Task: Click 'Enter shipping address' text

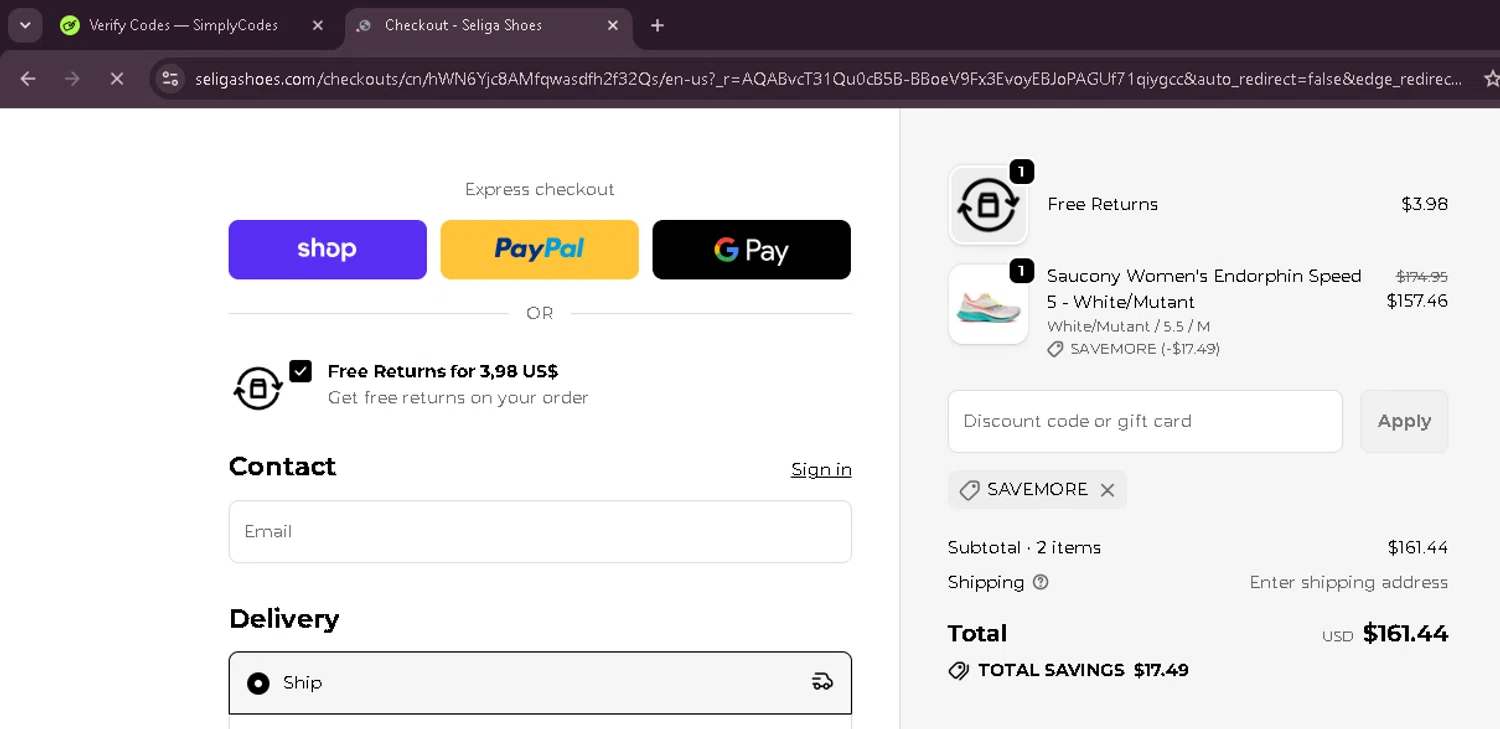Action: (1348, 582)
